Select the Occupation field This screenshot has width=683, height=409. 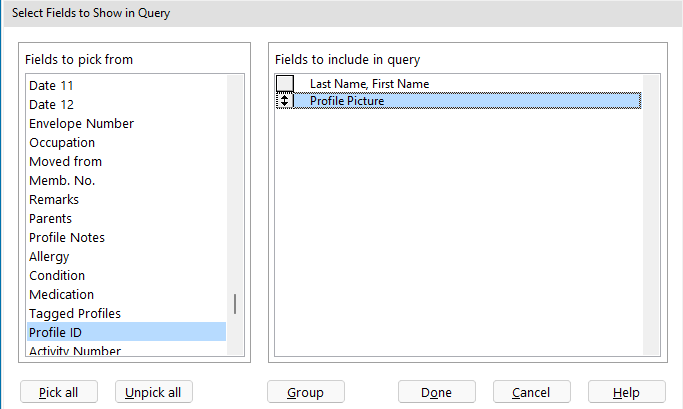click(62, 142)
